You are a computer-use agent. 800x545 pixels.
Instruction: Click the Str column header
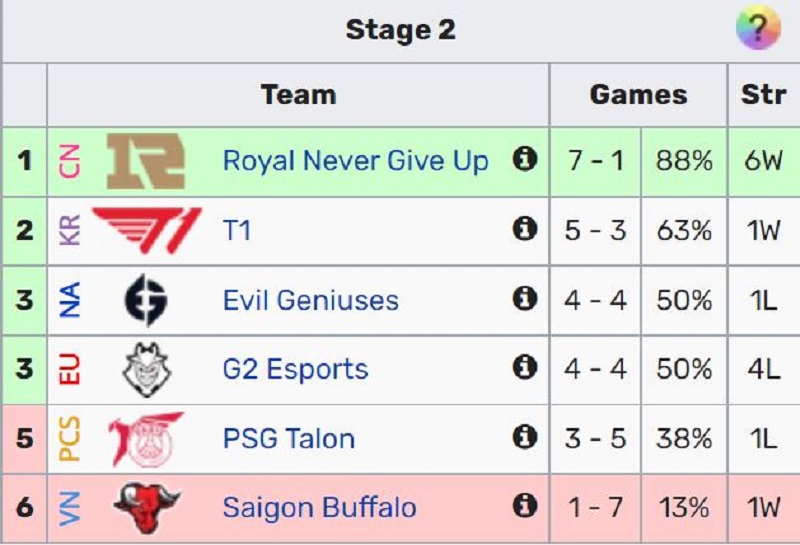pyautogui.click(x=763, y=95)
